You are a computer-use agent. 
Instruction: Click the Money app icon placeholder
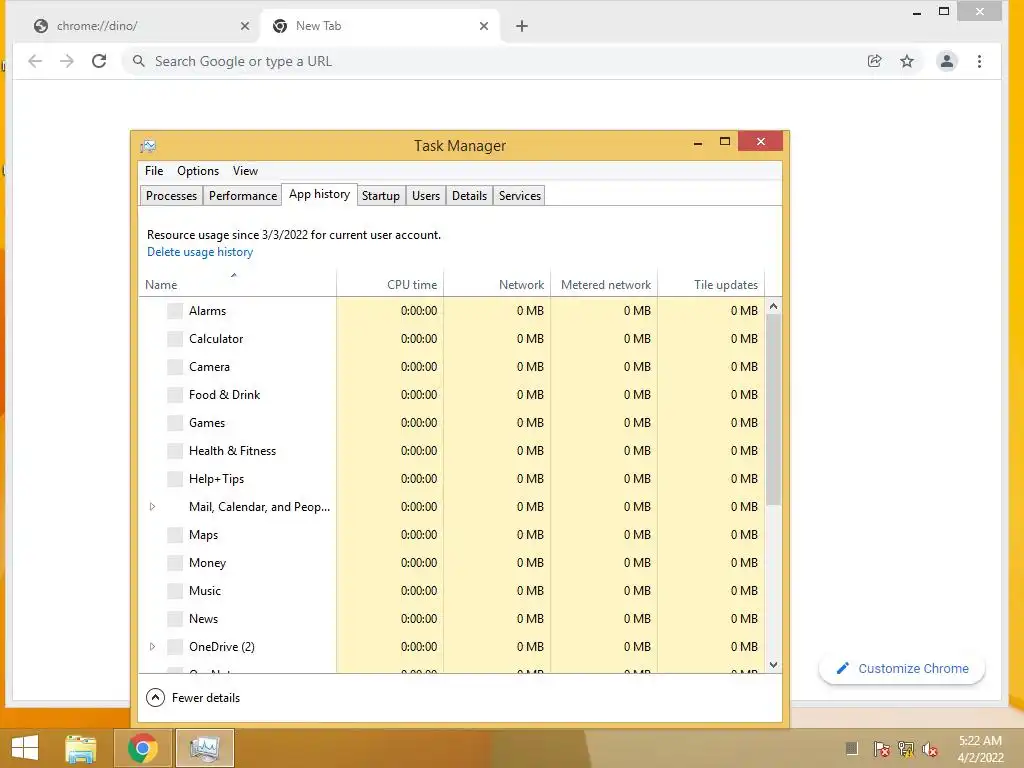click(x=174, y=563)
